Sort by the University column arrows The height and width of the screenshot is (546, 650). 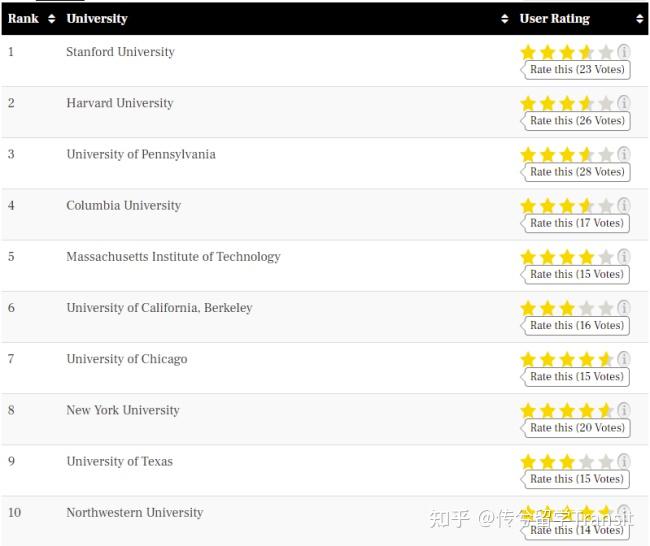(504, 19)
